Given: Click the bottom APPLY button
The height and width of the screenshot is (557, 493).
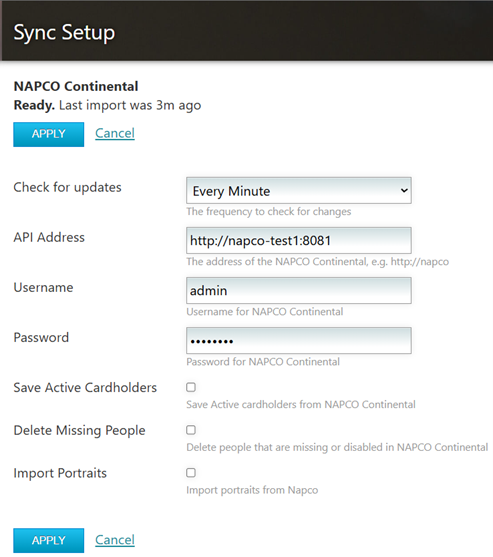Looking at the screenshot, I should [x=49, y=540].
